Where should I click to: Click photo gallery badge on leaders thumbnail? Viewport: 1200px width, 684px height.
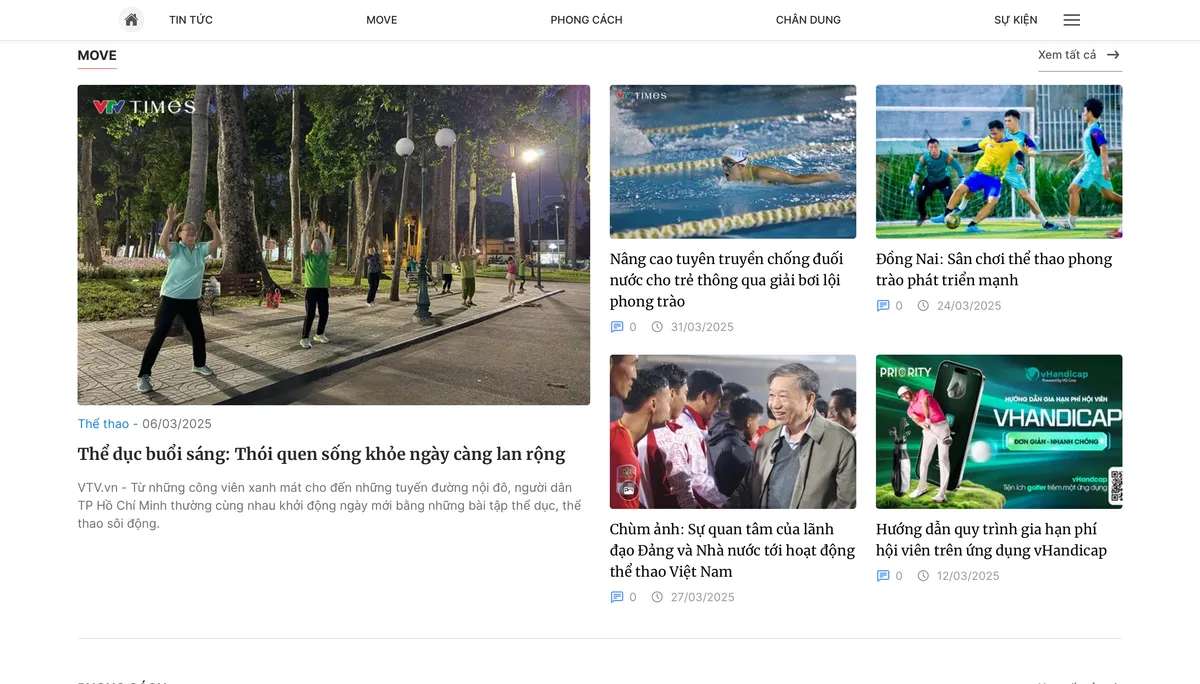click(x=628, y=489)
